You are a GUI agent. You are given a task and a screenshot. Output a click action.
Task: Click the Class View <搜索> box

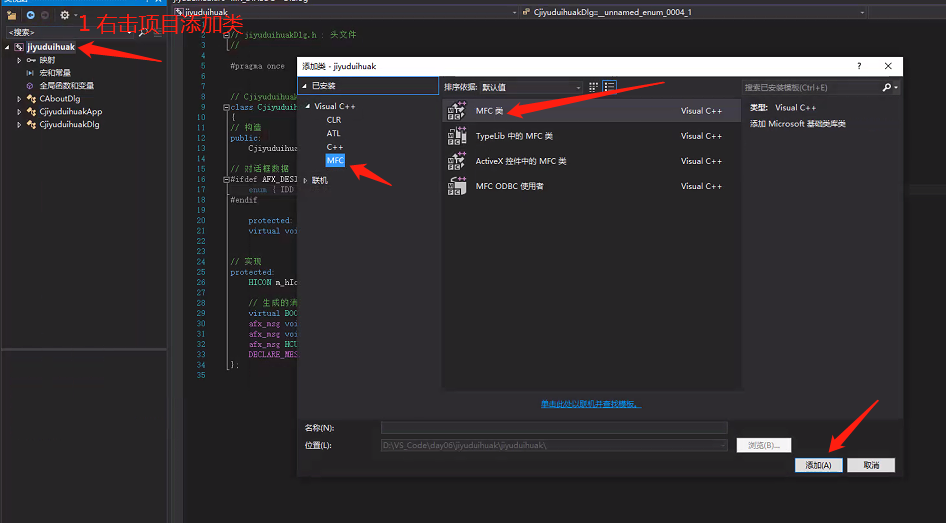point(71,32)
